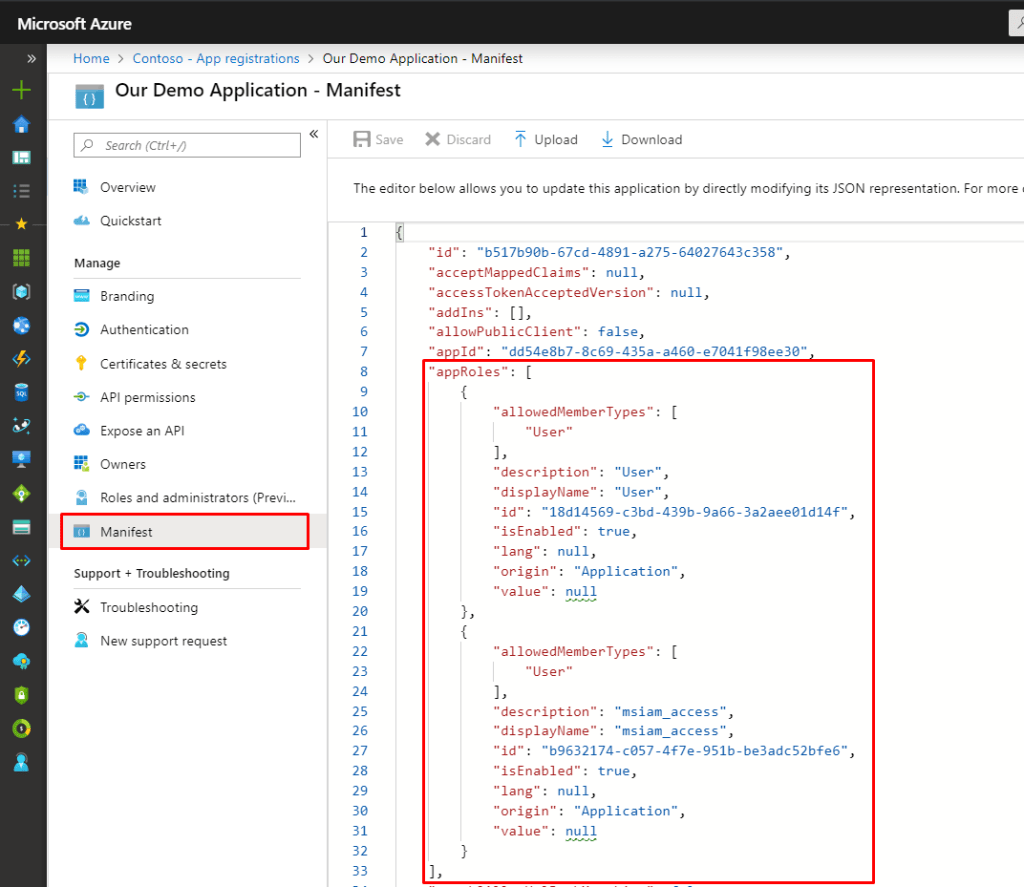Click the Discard toolbar button

click(x=458, y=139)
